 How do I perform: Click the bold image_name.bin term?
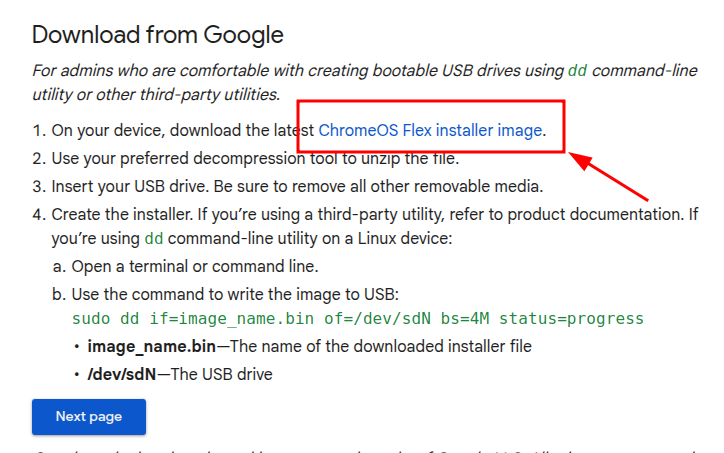coord(151,346)
